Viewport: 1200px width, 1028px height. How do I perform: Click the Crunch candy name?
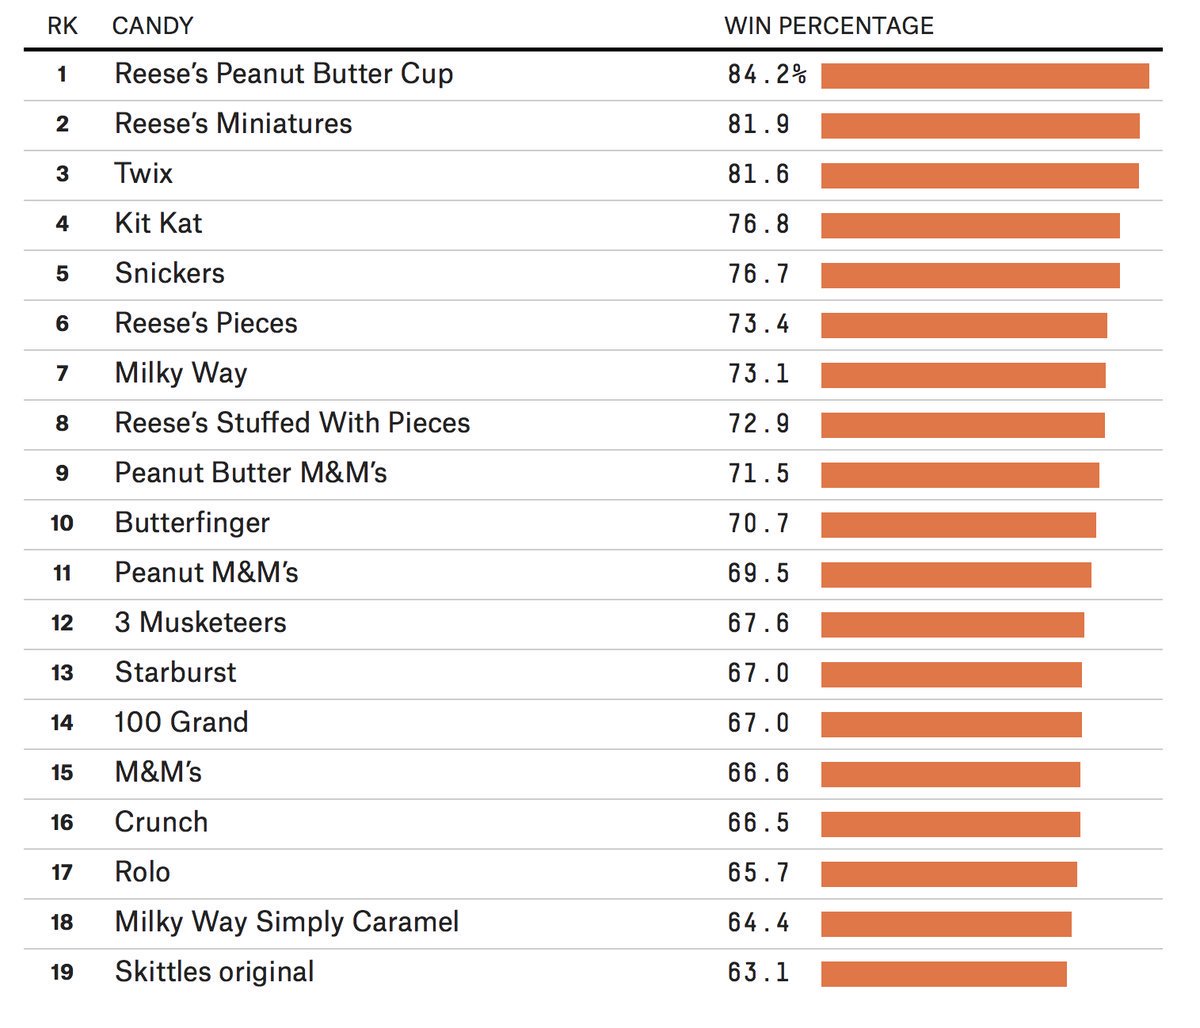click(x=161, y=822)
